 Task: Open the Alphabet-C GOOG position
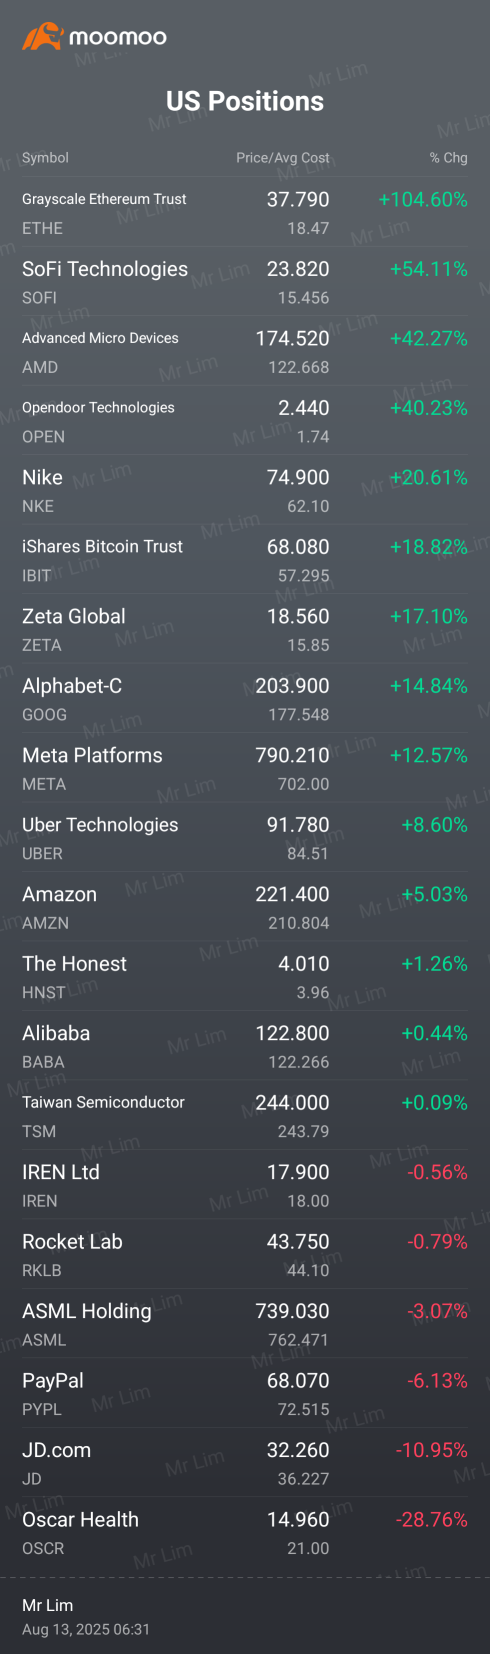pyautogui.click(x=245, y=699)
